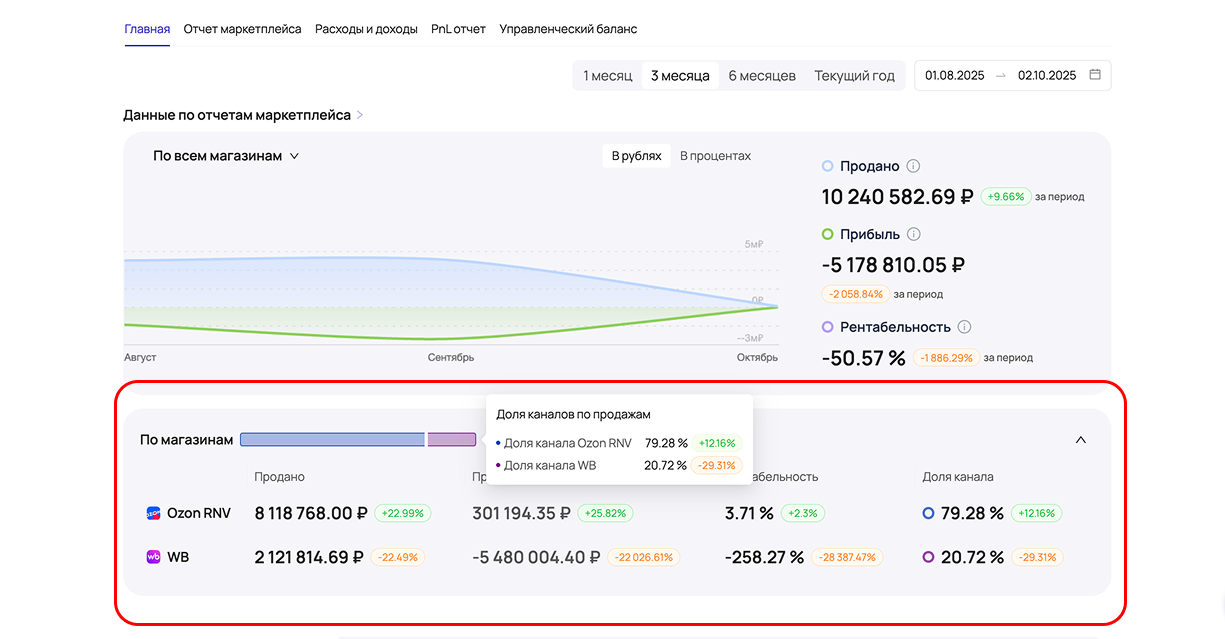Choose the 6 месяцев period button

761,76
